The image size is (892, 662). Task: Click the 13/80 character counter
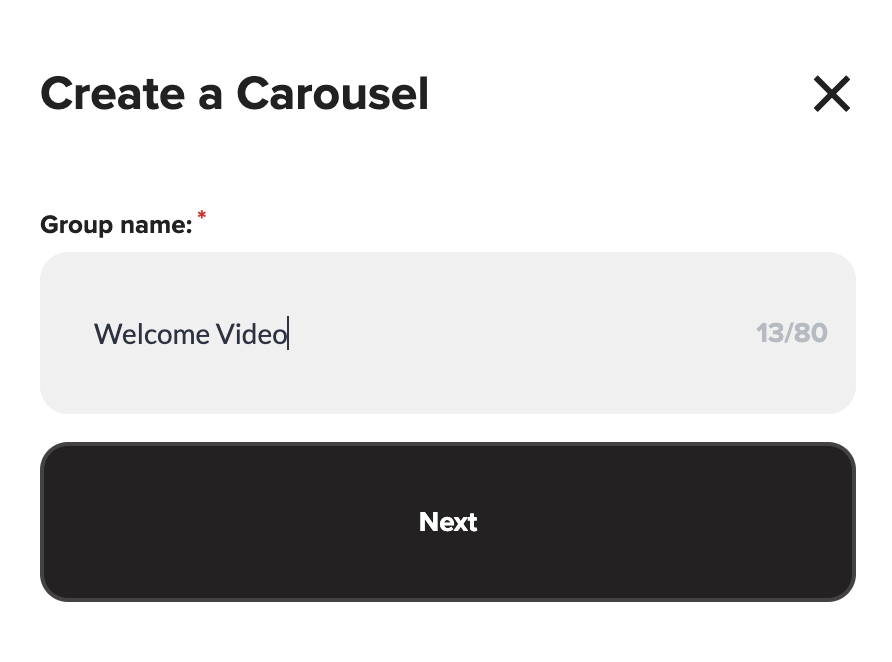[x=791, y=333]
